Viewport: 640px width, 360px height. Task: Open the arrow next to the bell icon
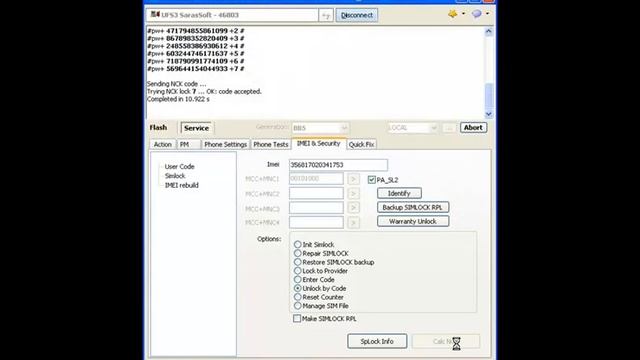click(463, 14)
